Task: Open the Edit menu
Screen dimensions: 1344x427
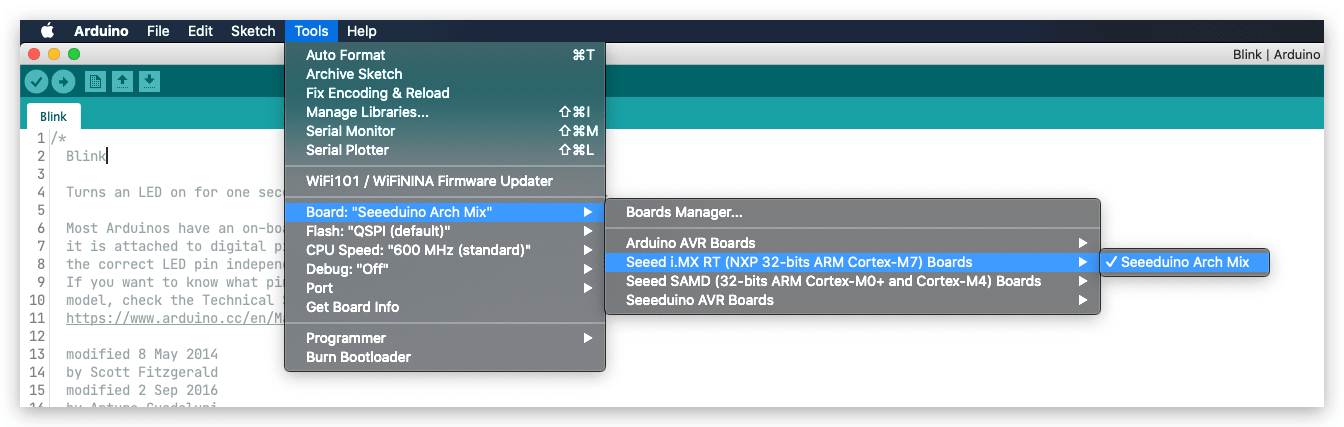Action: click(200, 31)
